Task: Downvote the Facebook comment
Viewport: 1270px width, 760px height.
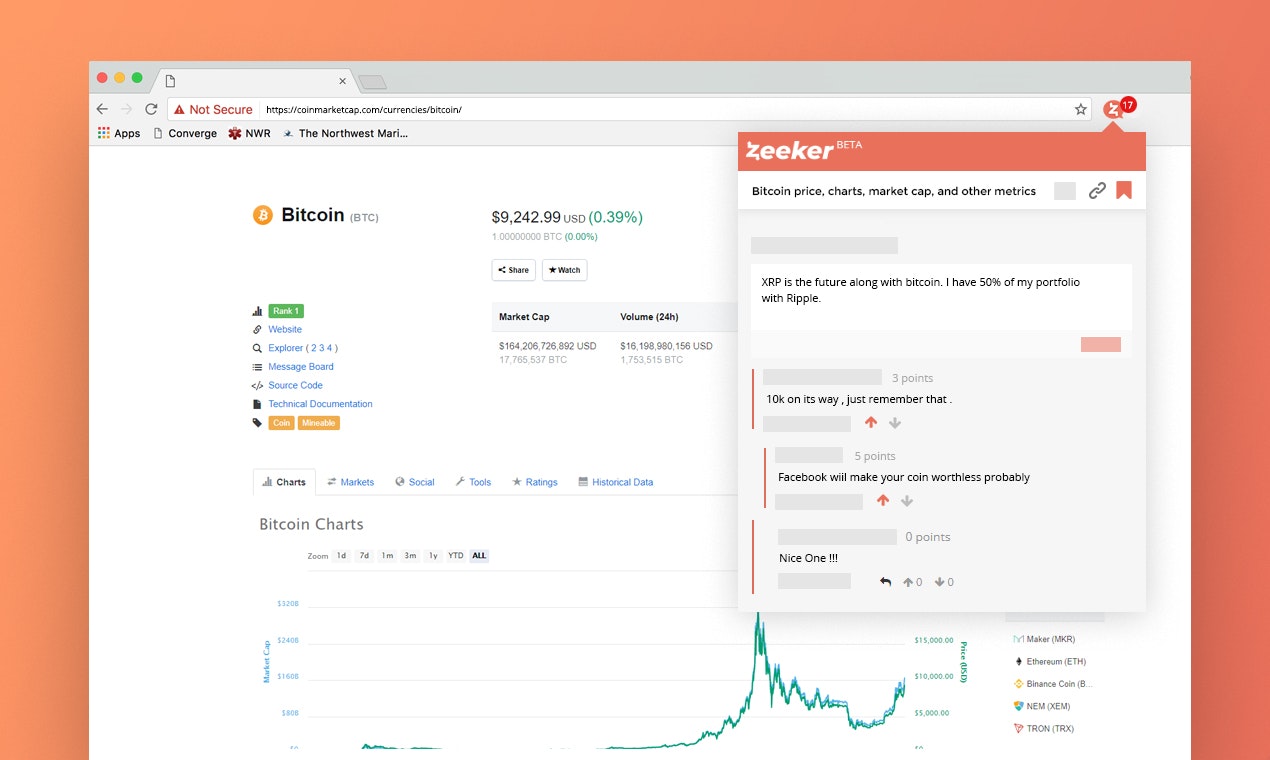Action: point(906,500)
